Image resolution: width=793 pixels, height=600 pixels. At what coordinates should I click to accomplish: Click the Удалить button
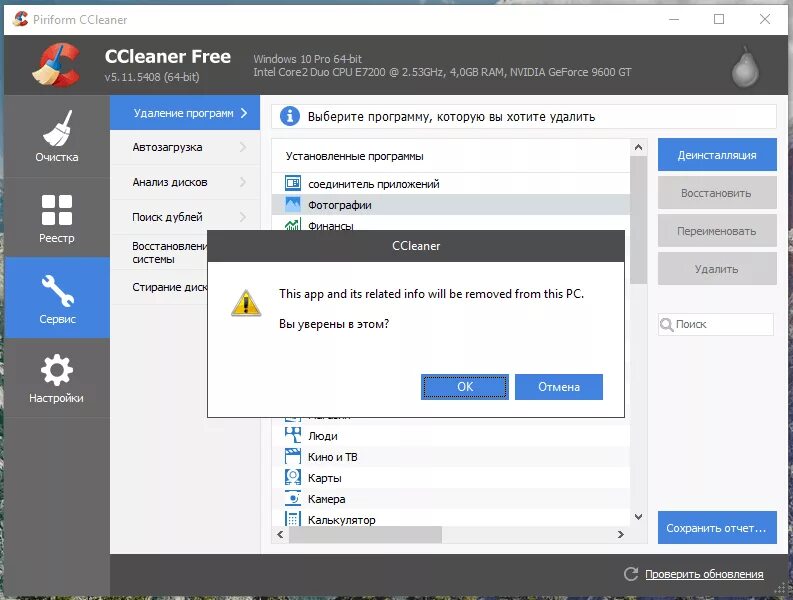tap(717, 269)
